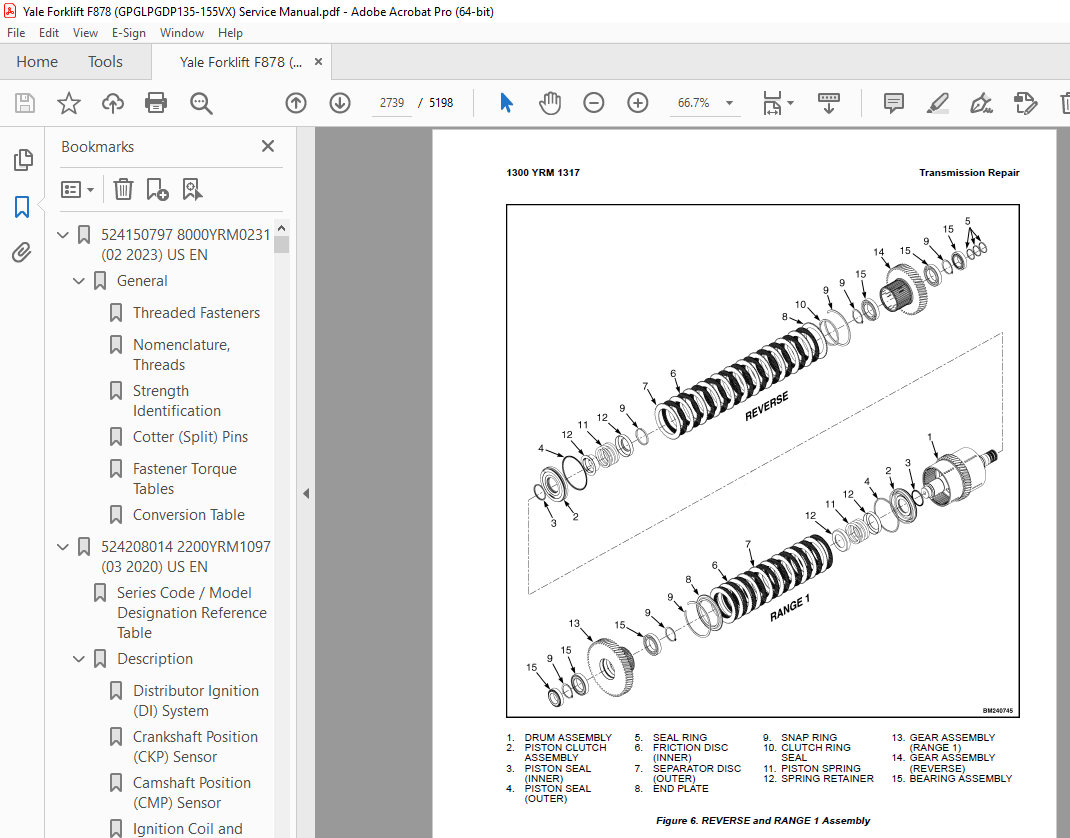Viewport: 1070px width, 838px height.
Task: Open Nomenclature, Threads bookmark
Action: click(182, 355)
